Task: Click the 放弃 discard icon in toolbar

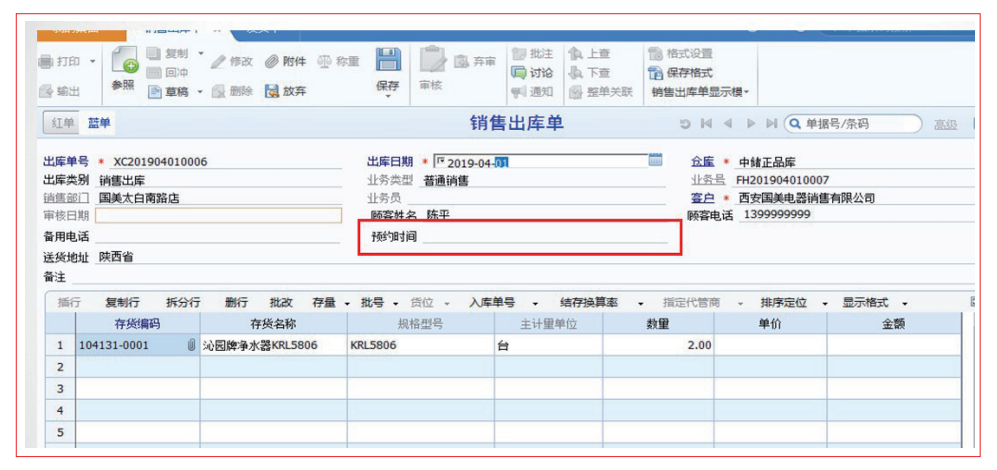Action: pos(271,91)
